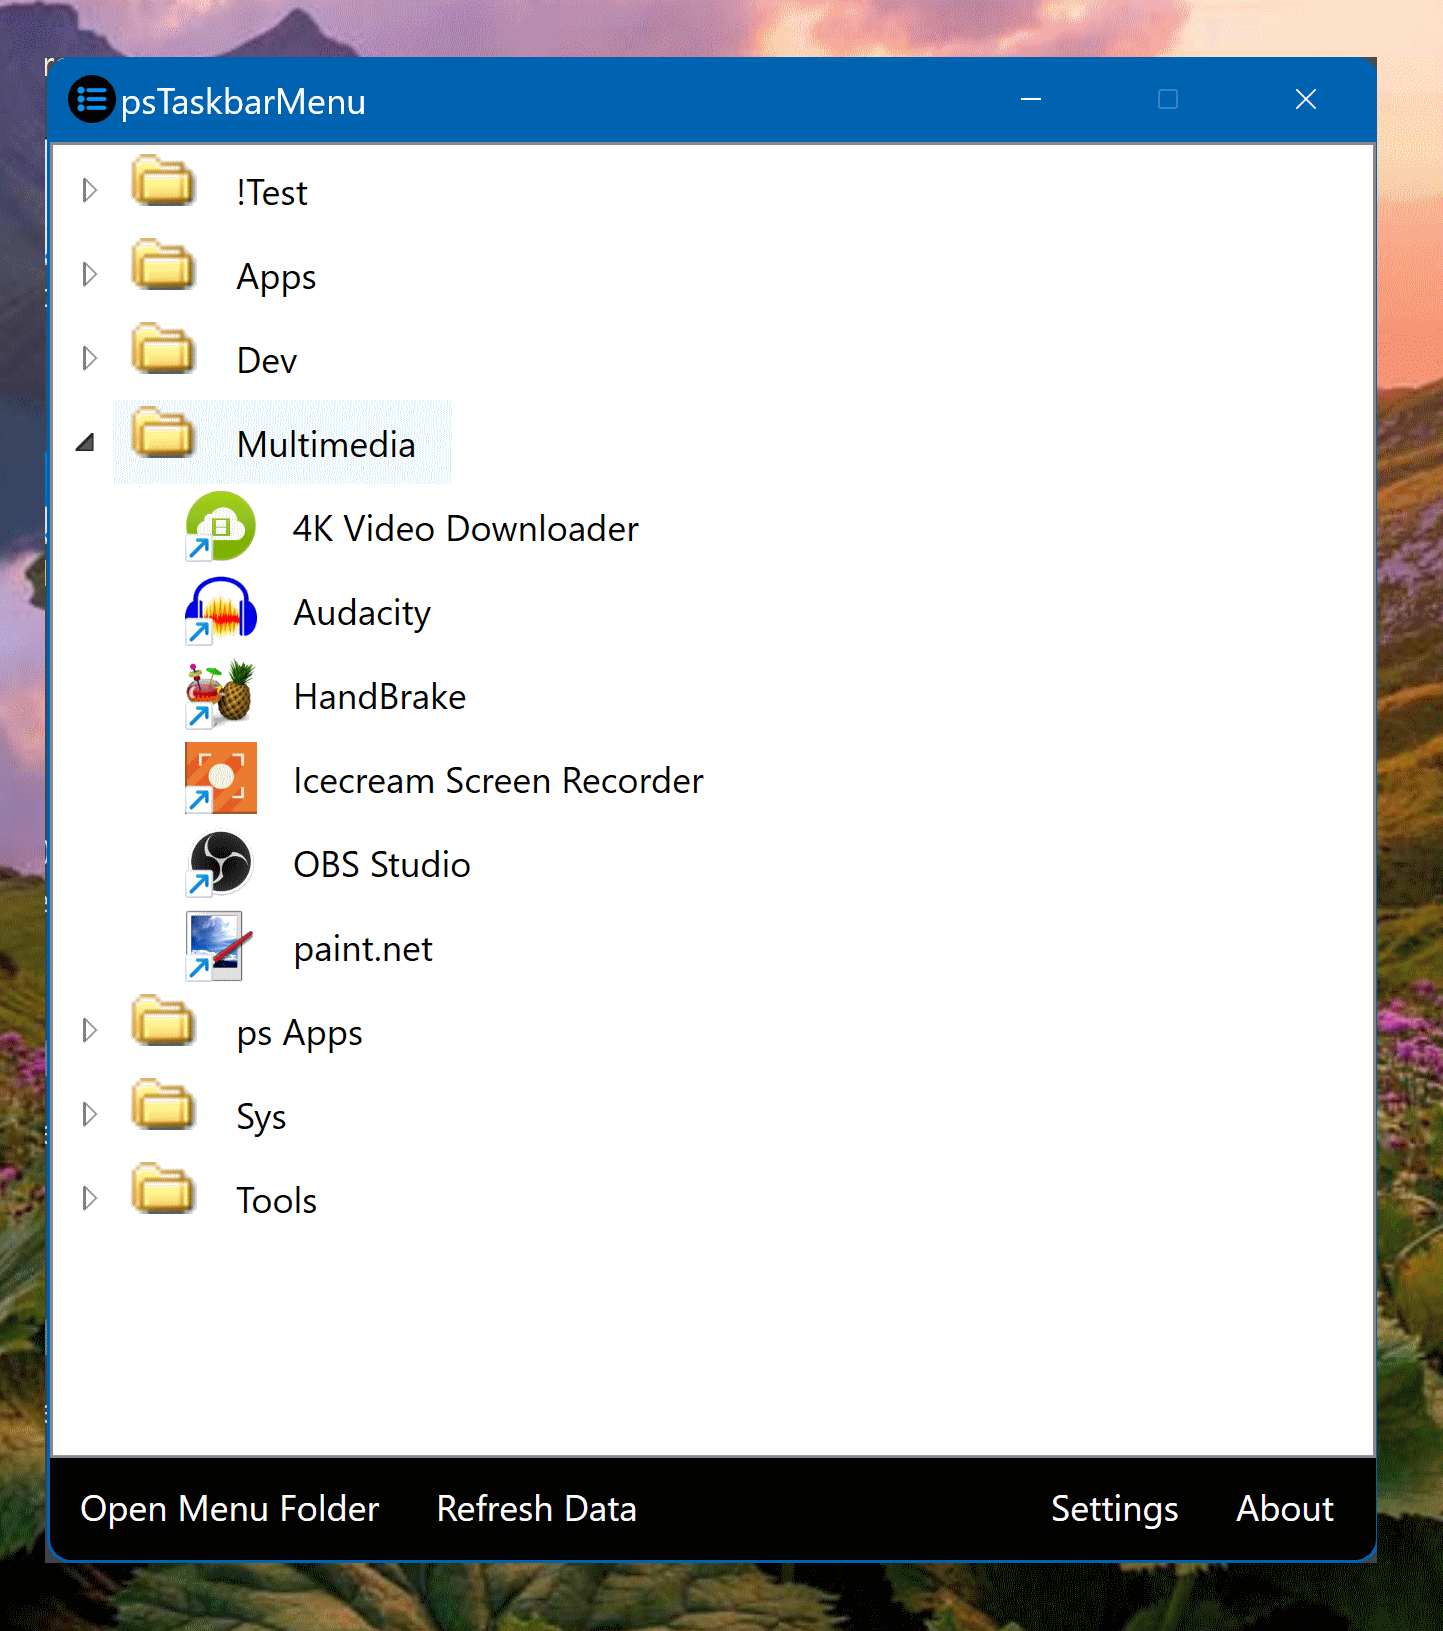The width and height of the screenshot is (1443, 1631).
Task: Select the 'HandBrake' label
Action: pos(380,696)
